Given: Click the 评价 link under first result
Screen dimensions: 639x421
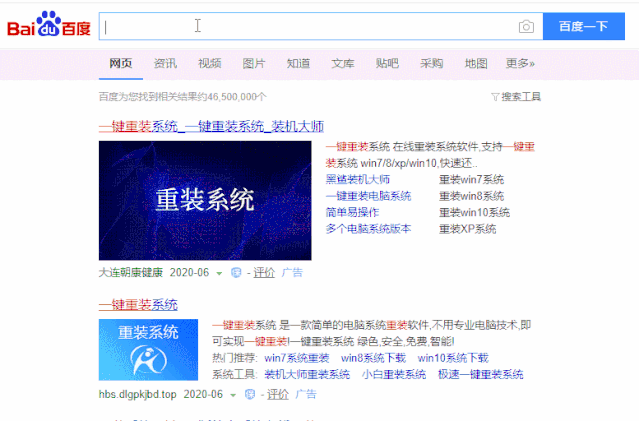Looking at the screenshot, I should pos(264,272).
